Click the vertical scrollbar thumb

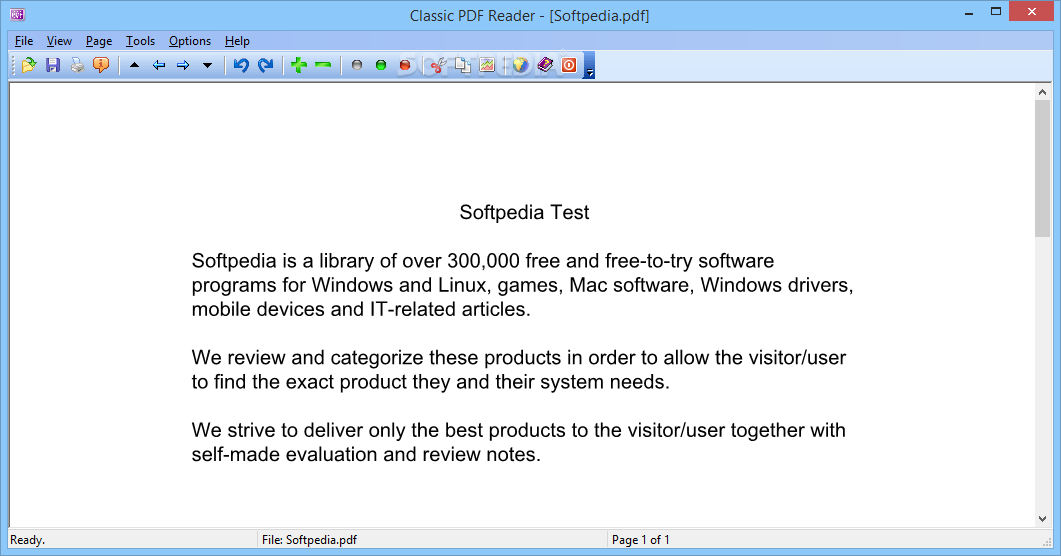(x=1042, y=168)
